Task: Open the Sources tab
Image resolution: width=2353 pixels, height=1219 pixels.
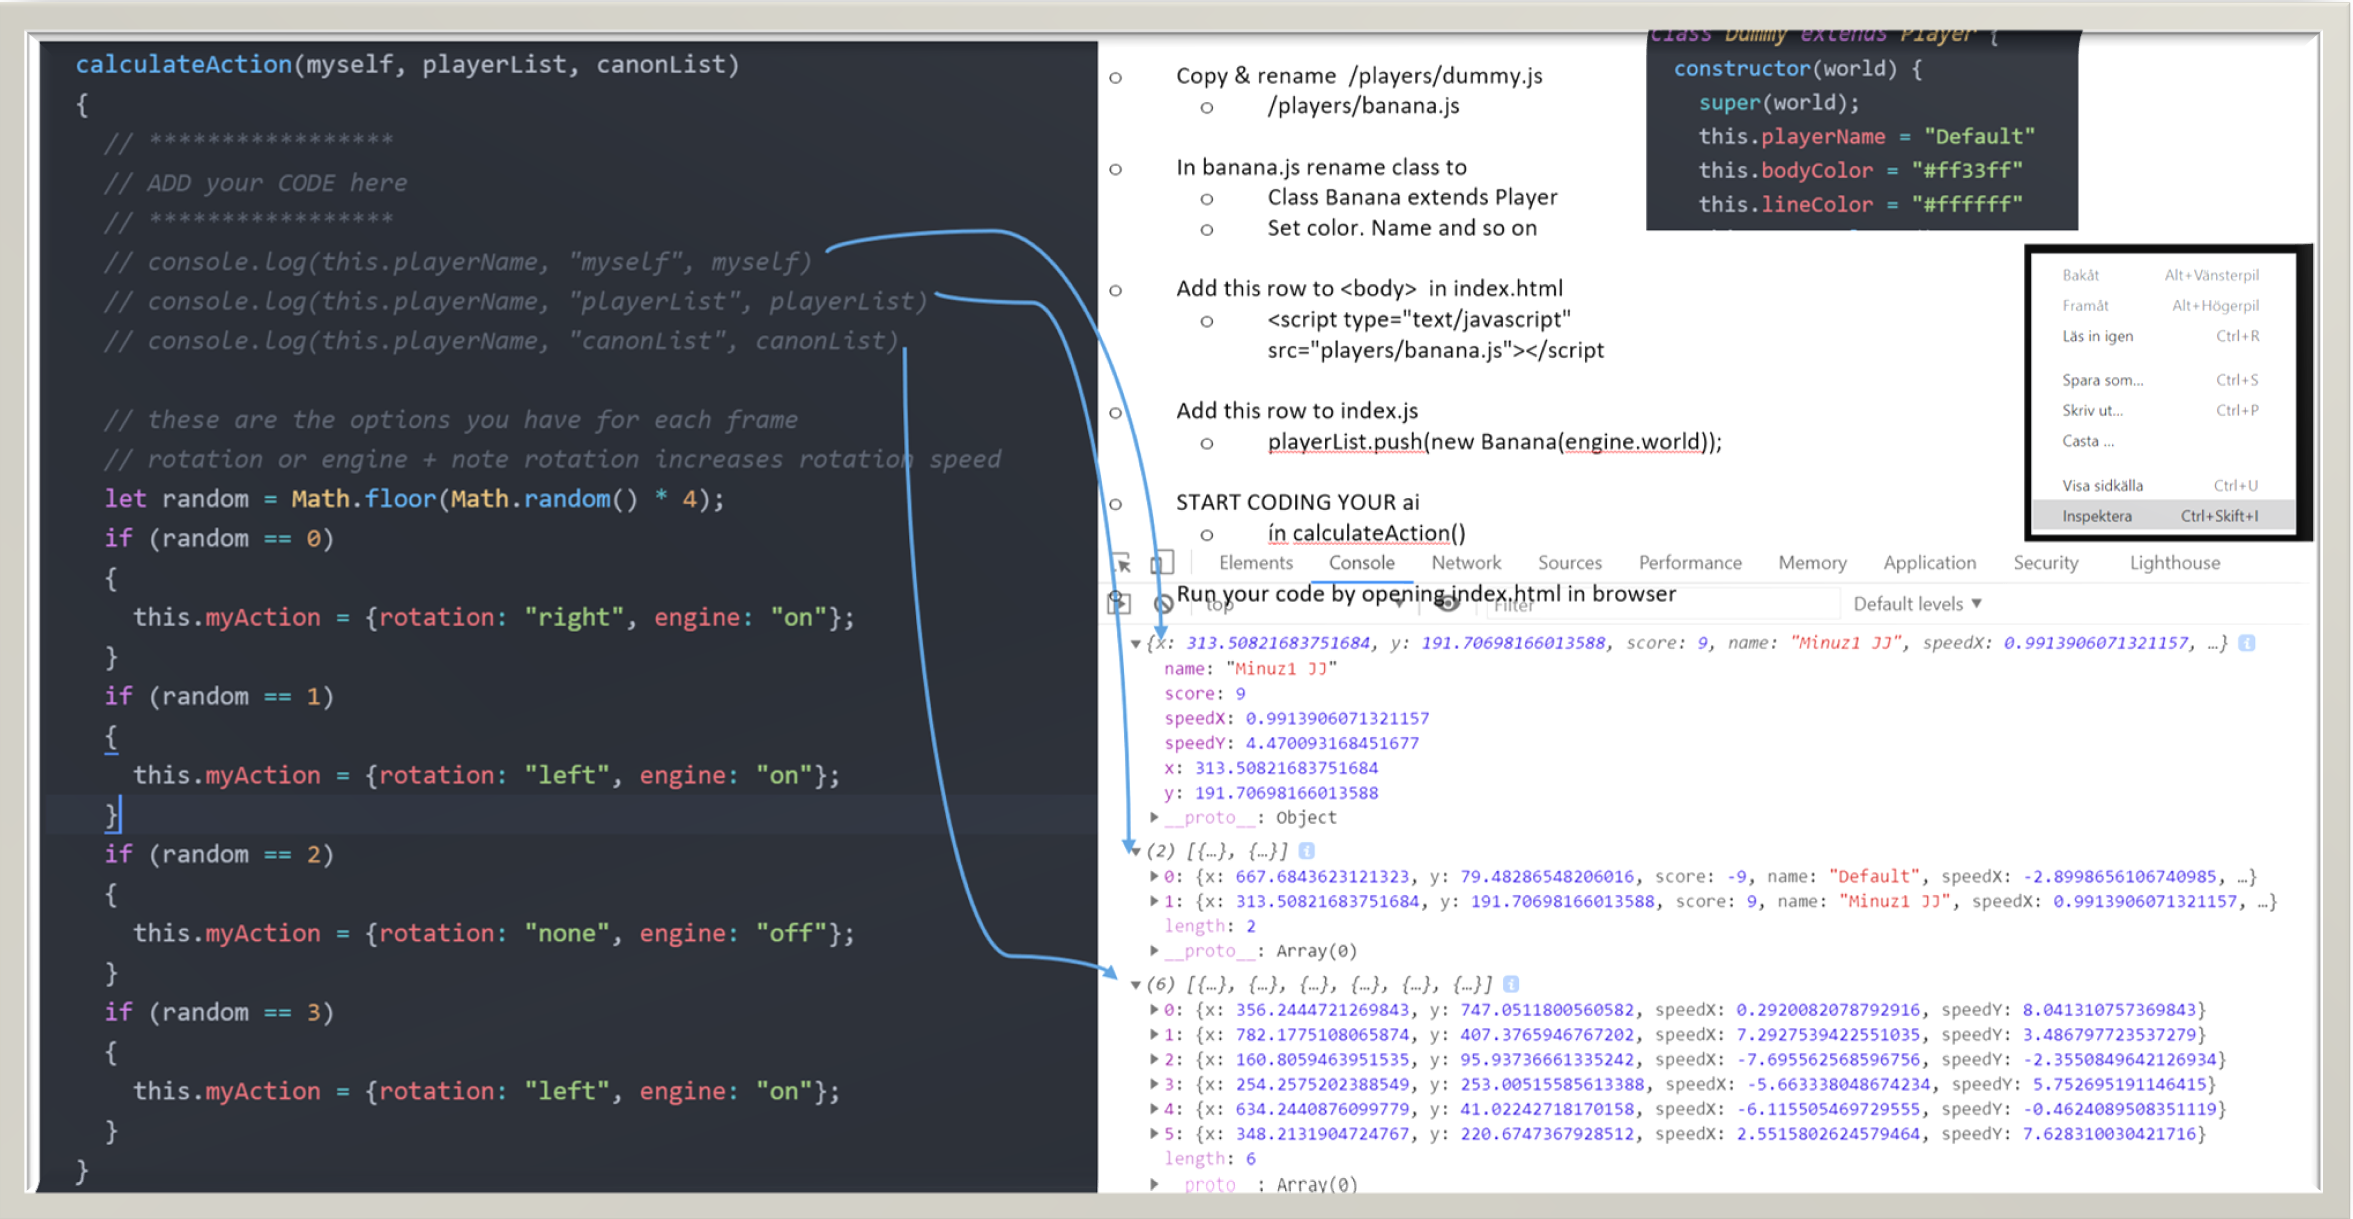Action: 1569,563
